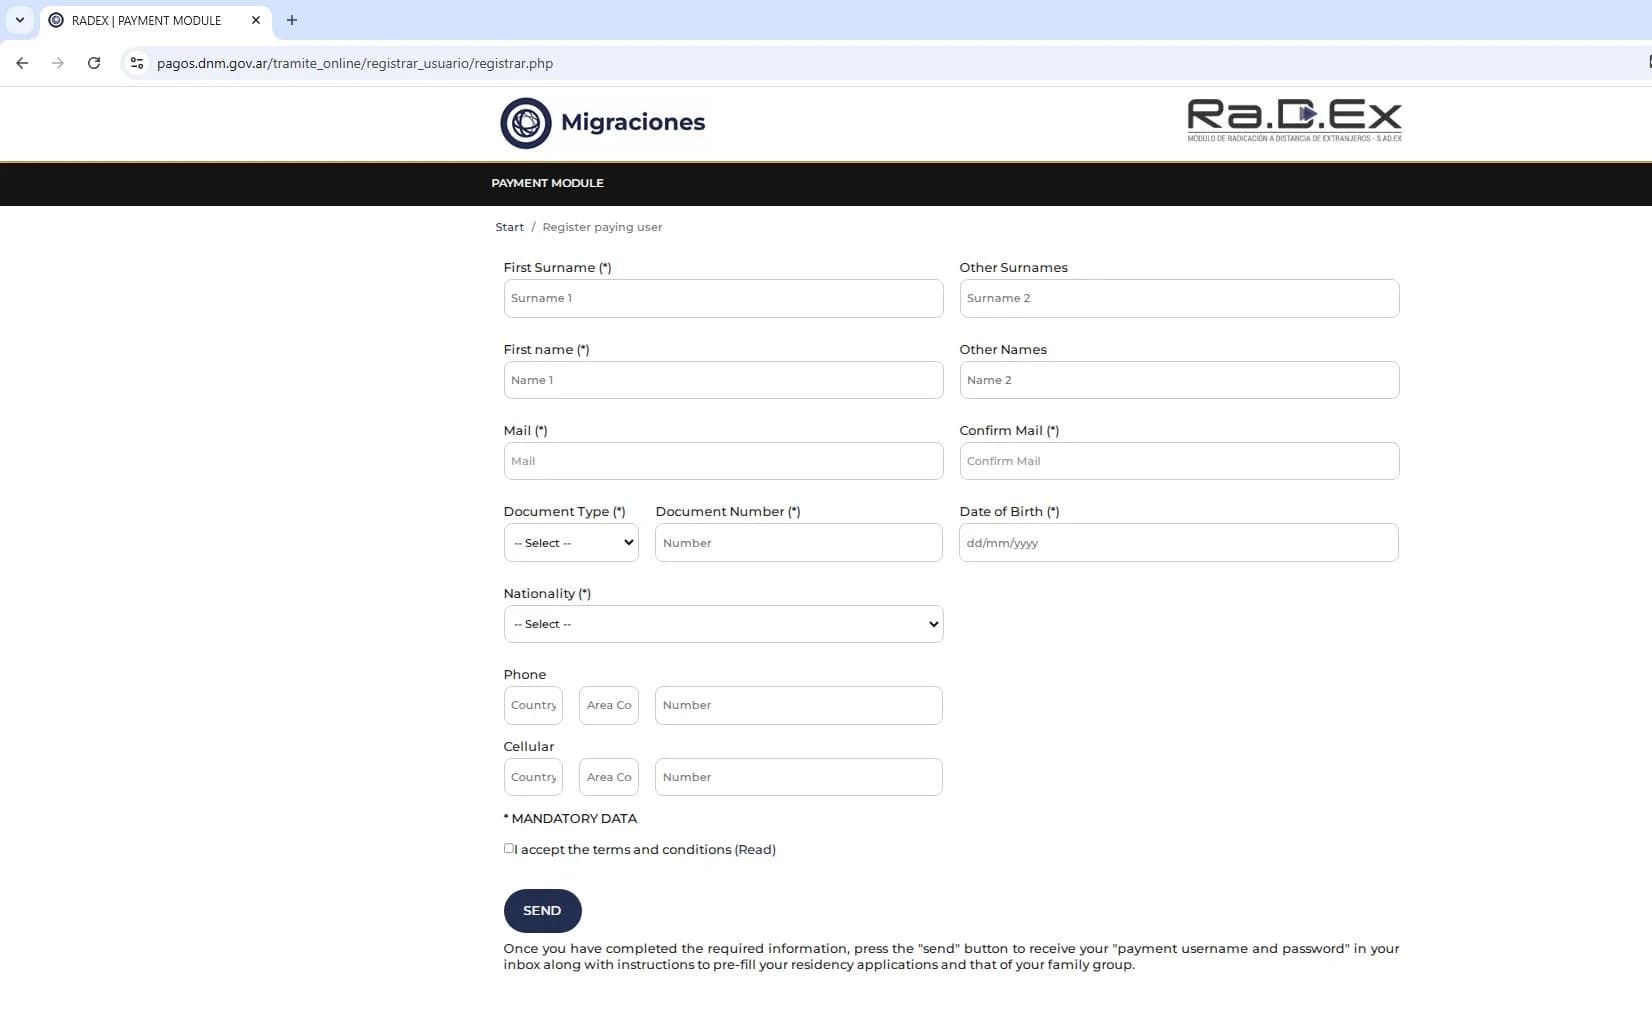Click the Document Number field

798,543
